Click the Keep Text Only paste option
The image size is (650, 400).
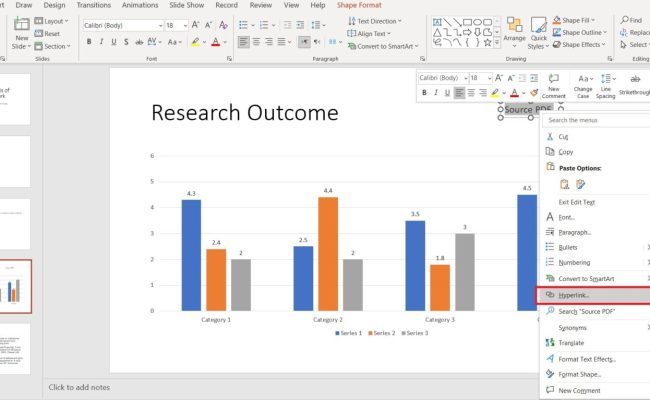click(x=581, y=184)
